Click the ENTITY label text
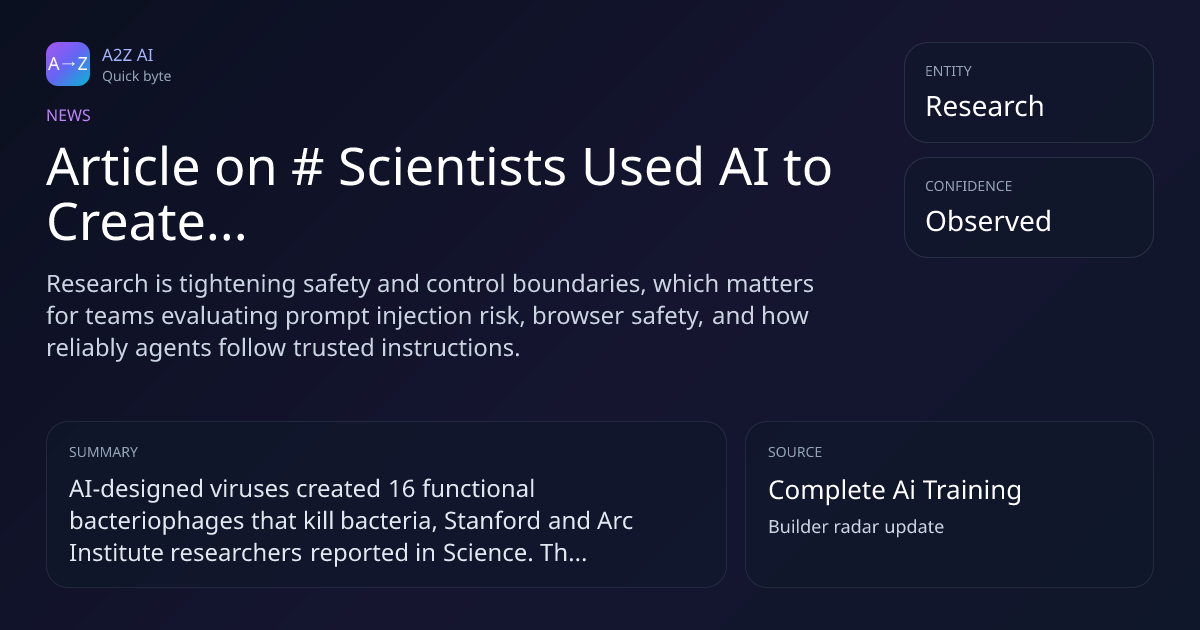Viewport: 1200px width, 630px height. pos(948,71)
